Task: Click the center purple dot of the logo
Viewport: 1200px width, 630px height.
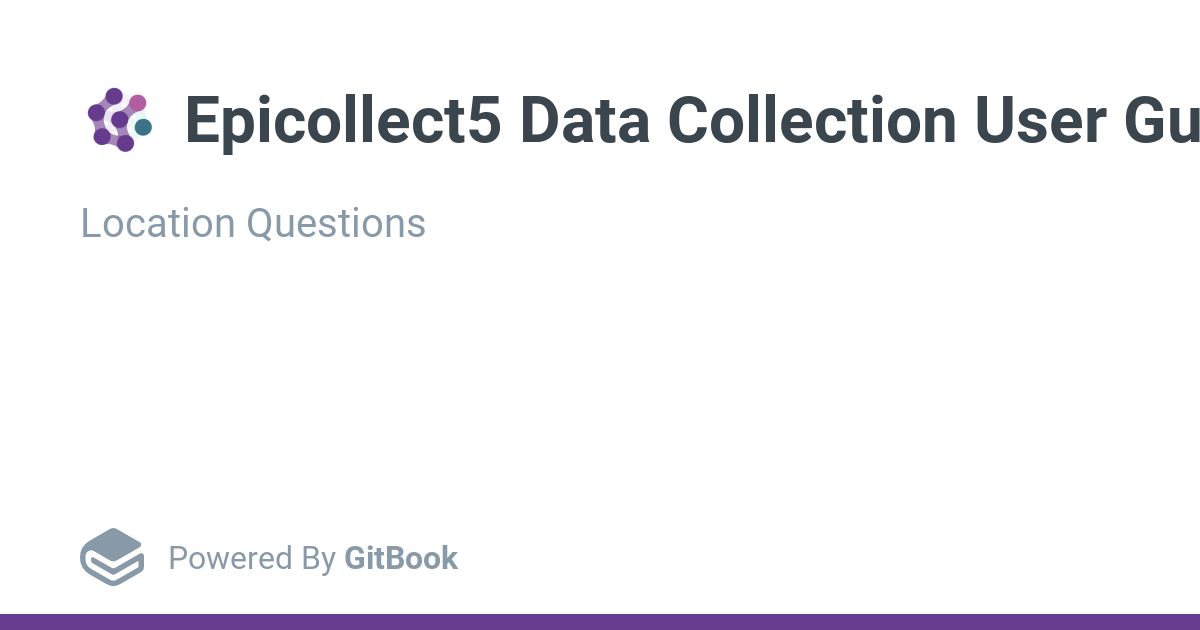Action: 120,120
